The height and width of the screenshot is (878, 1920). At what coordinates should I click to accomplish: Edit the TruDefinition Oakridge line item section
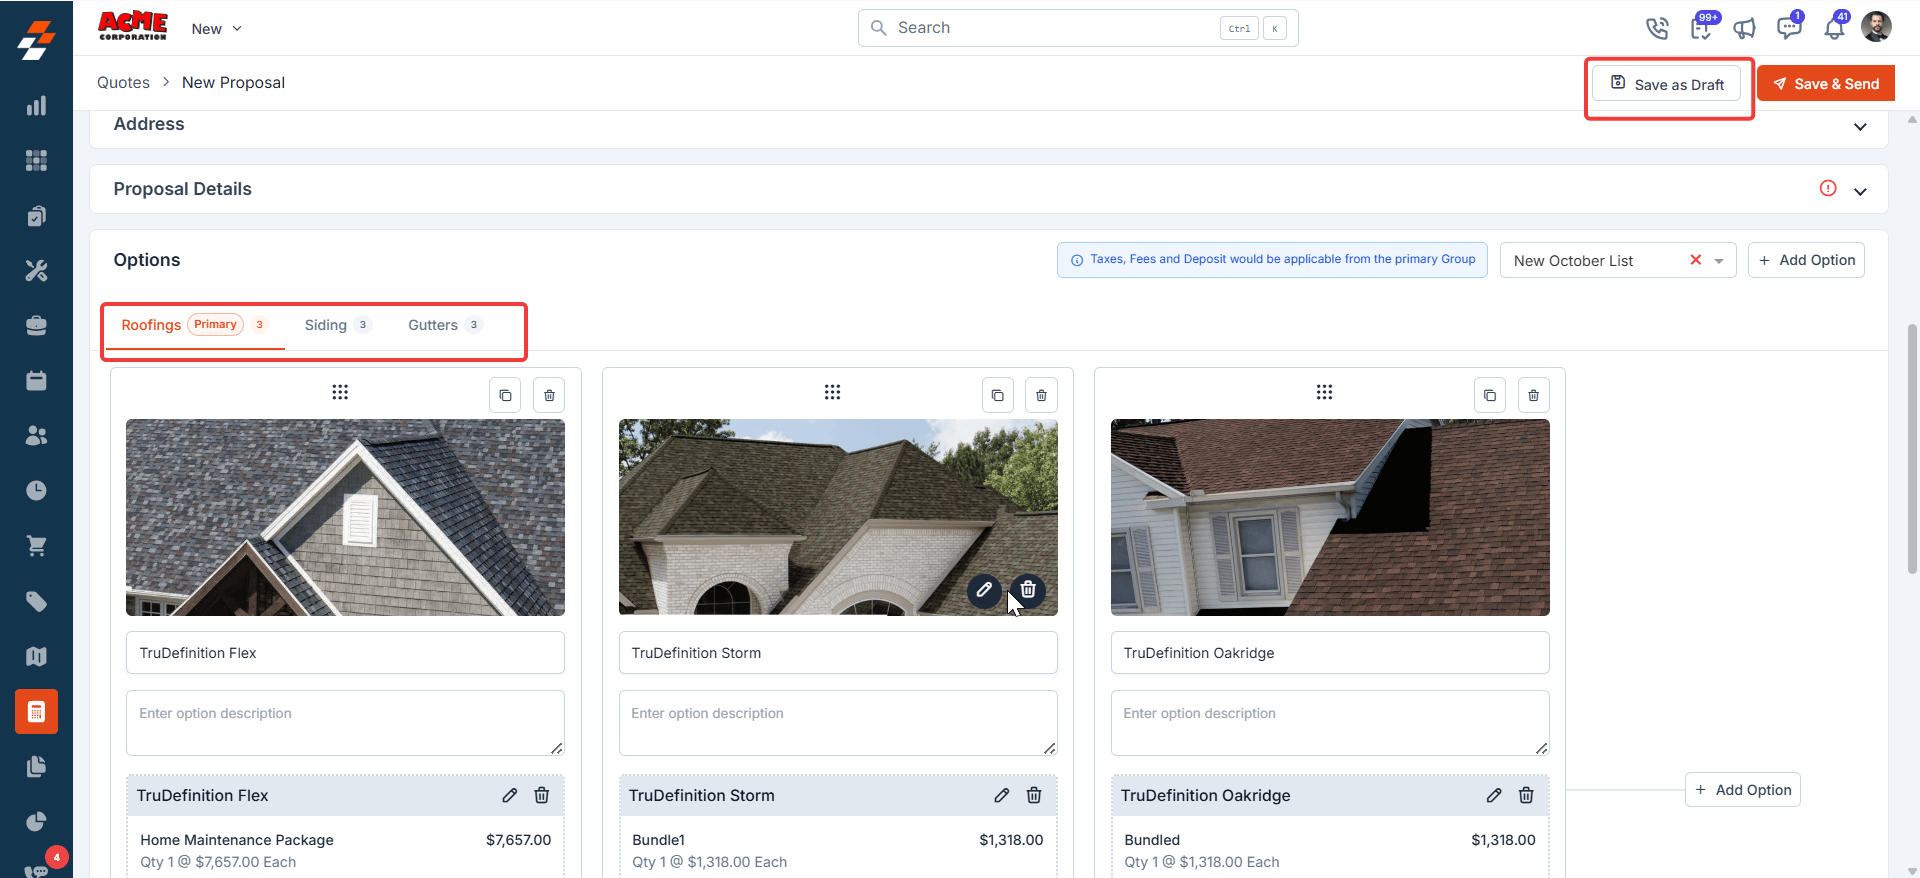tap(1494, 795)
